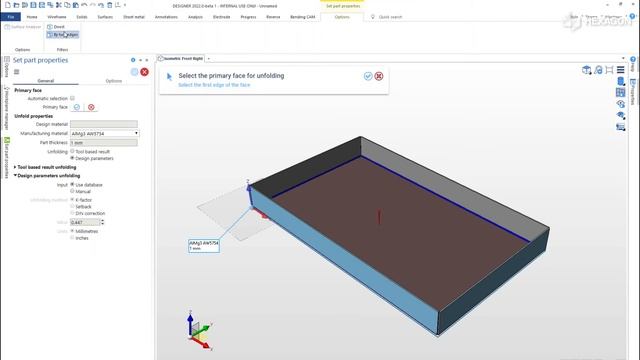Click the blue cylinder display icon
640x360 pixels.
click(x=620, y=81)
